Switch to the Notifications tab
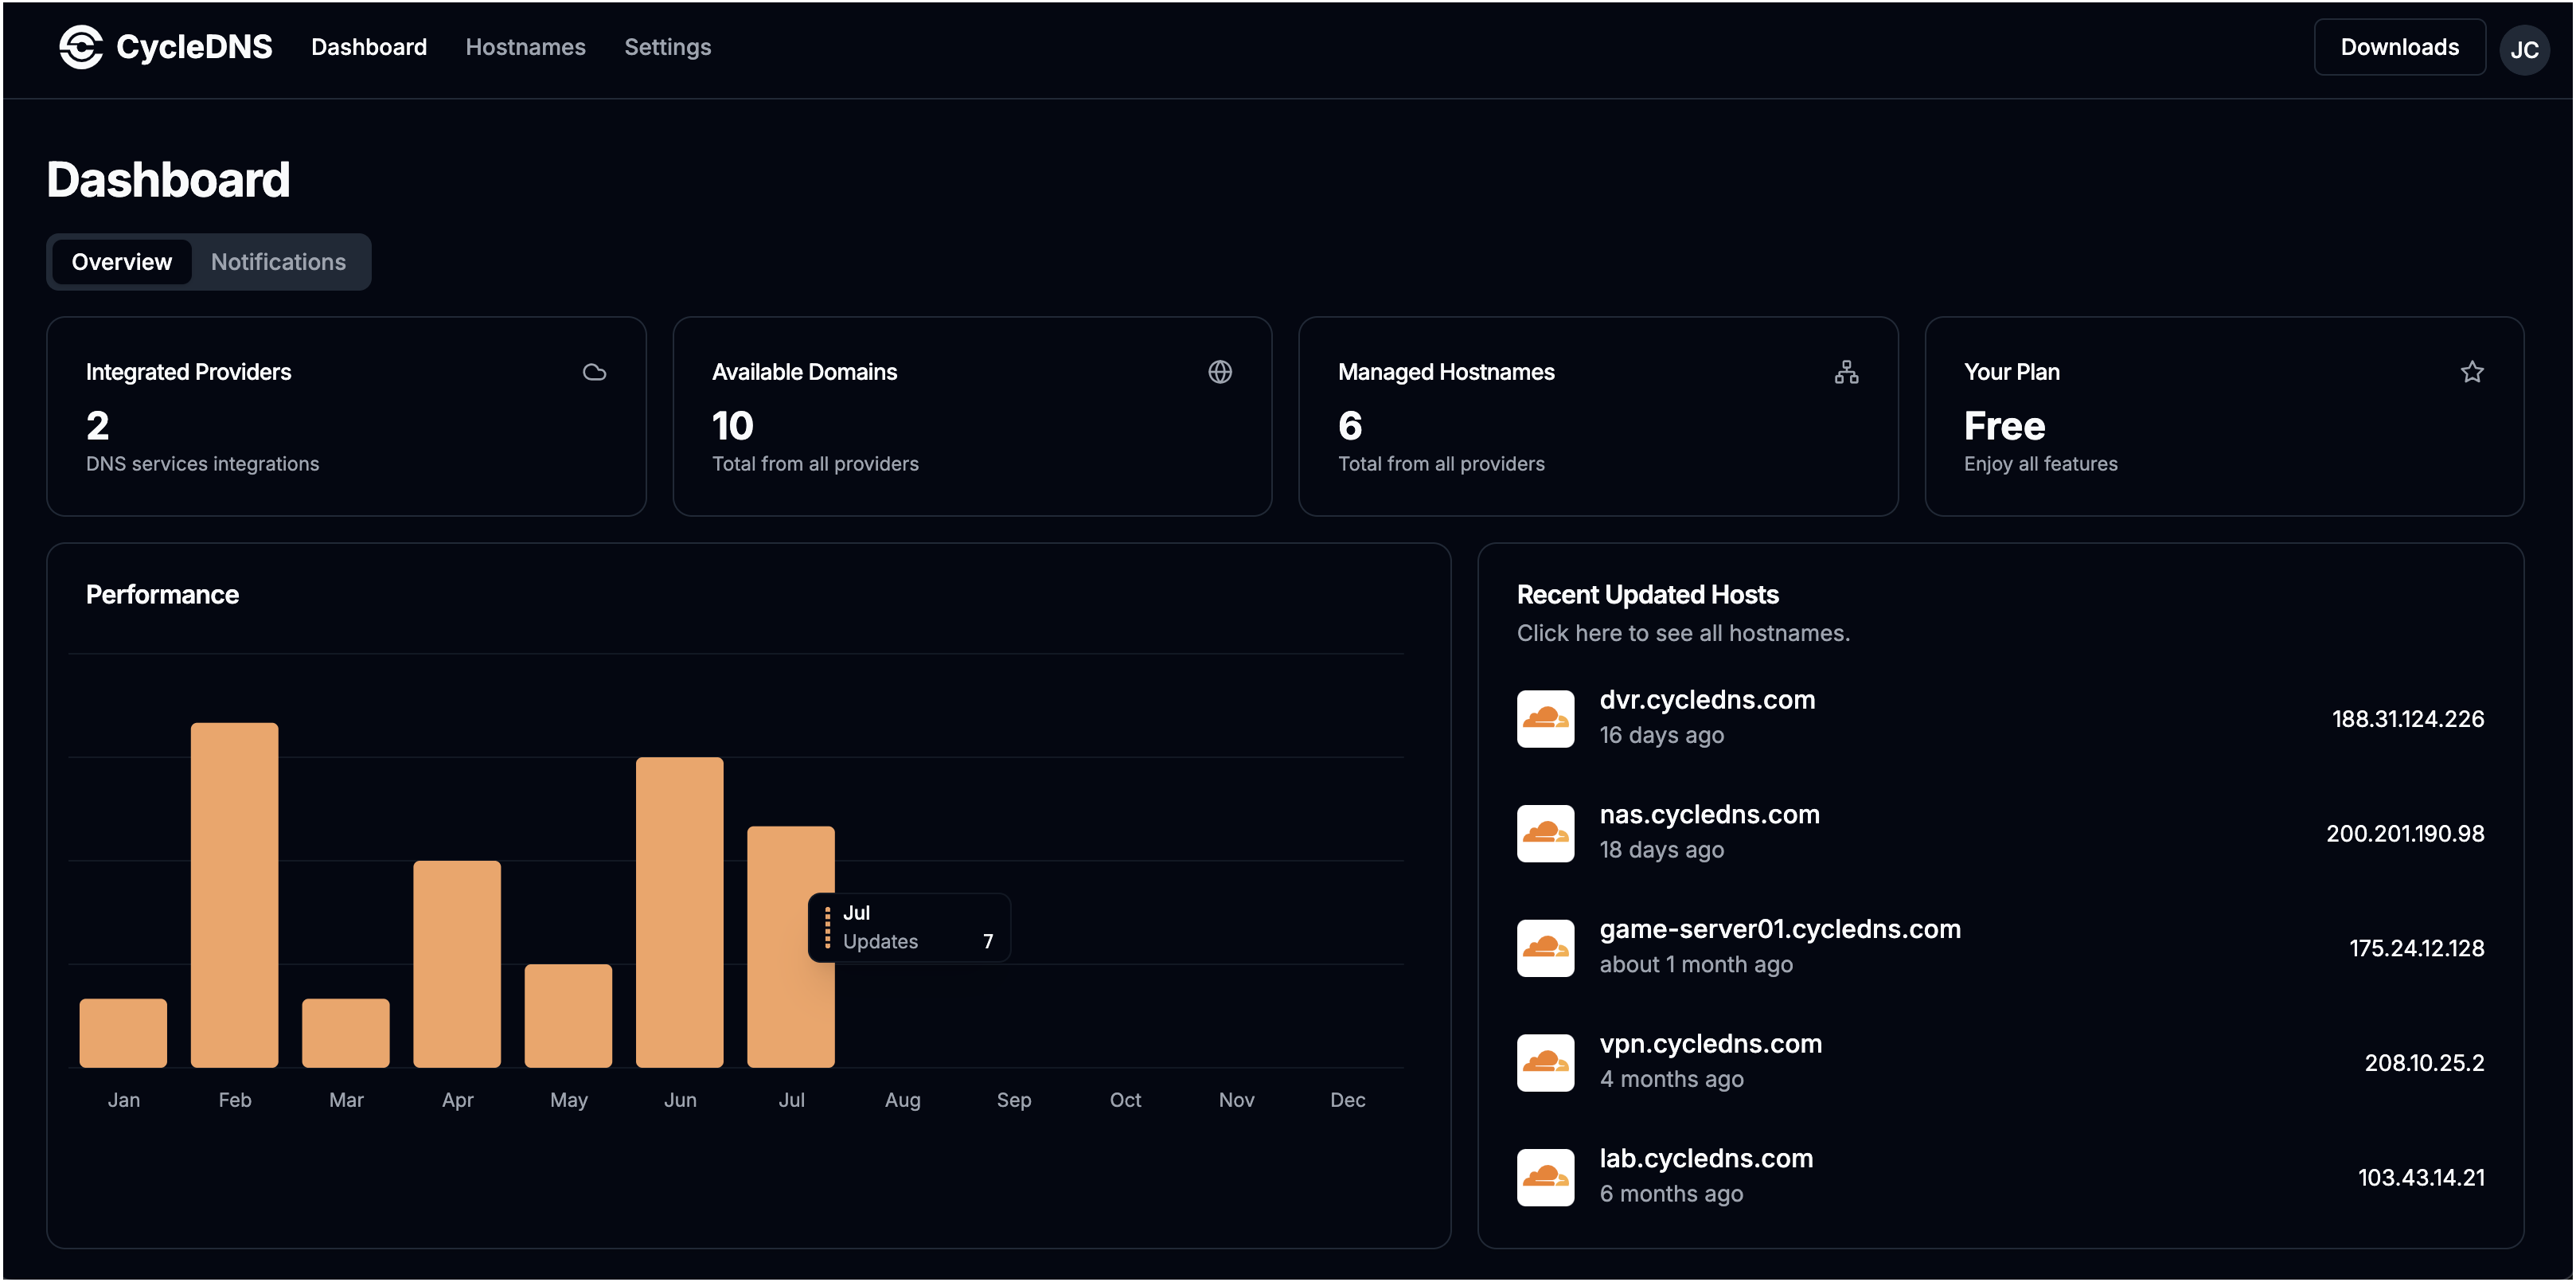Image resolution: width=2576 pixels, height=1282 pixels. coord(277,261)
